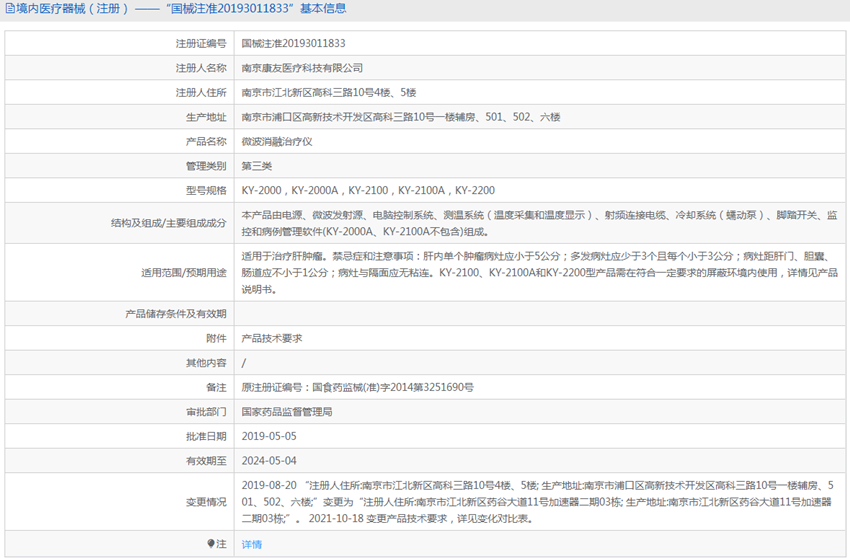The height and width of the screenshot is (558, 850).
Task: Click the original registration number in 备注 row
Action: tap(357, 387)
